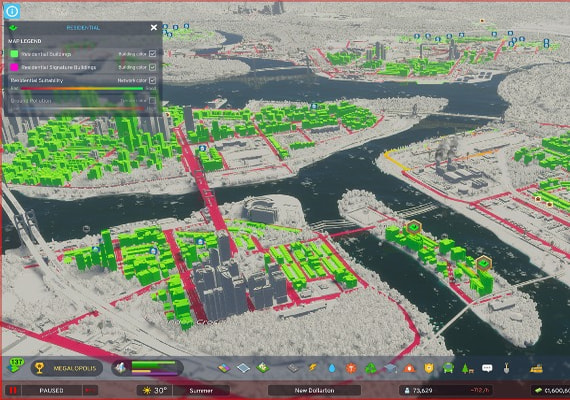Open the Roads tool menu

(293, 368)
